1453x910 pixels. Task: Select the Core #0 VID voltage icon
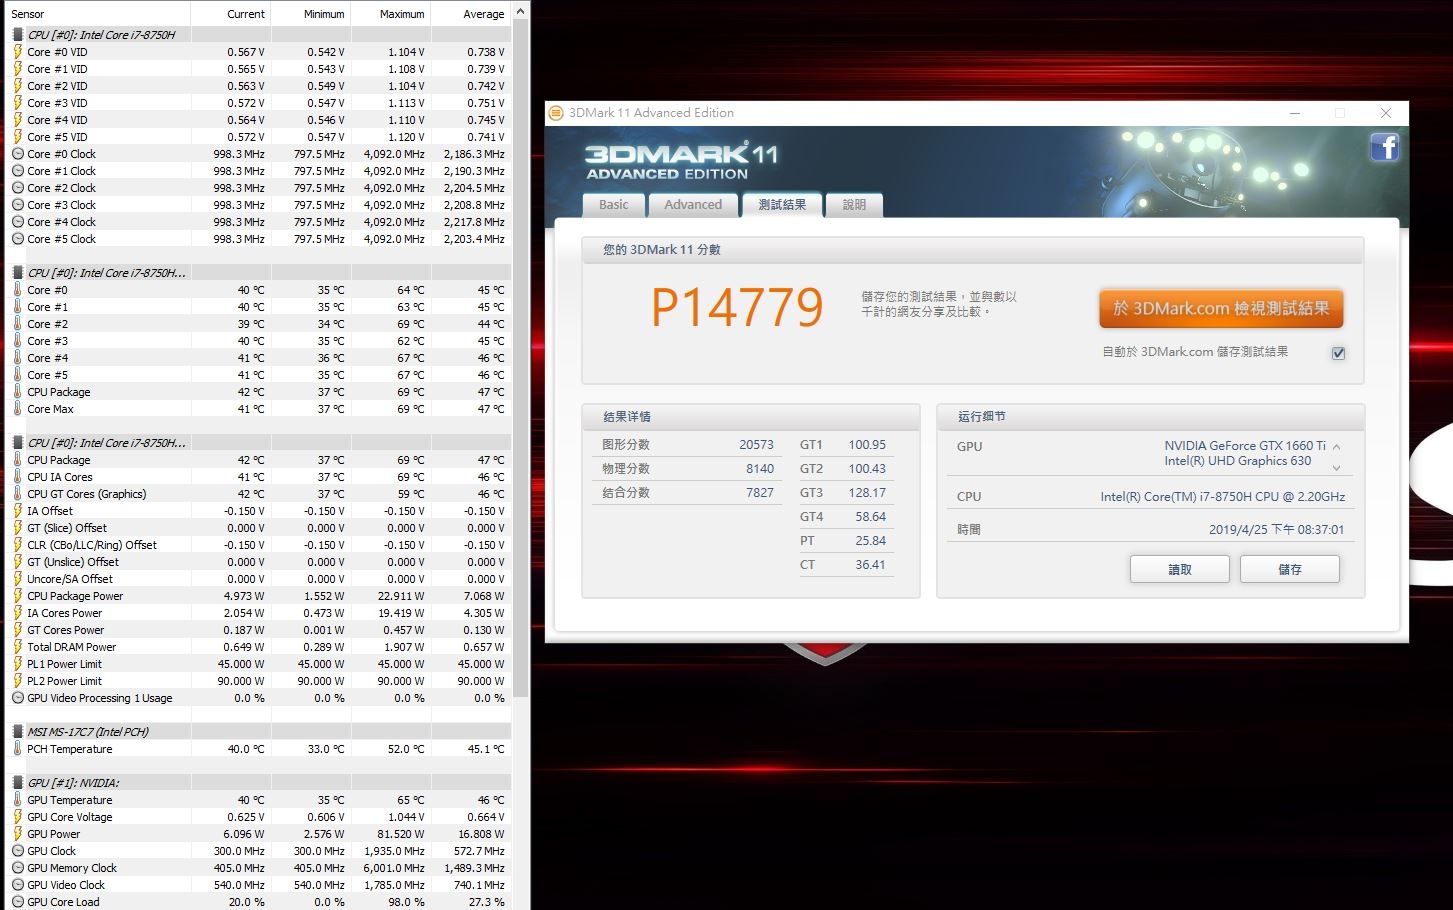pos(18,52)
